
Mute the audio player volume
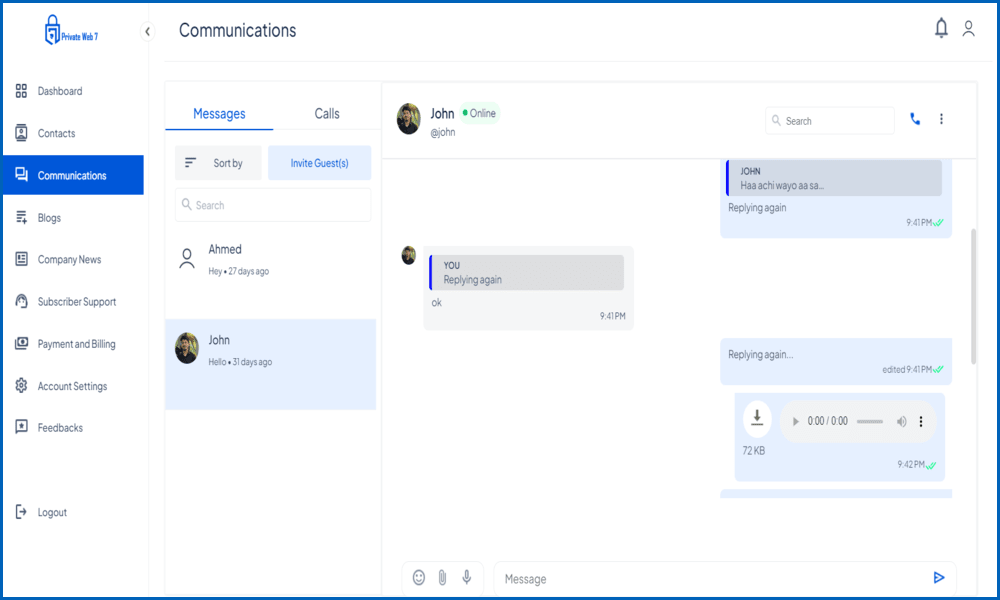(x=901, y=422)
